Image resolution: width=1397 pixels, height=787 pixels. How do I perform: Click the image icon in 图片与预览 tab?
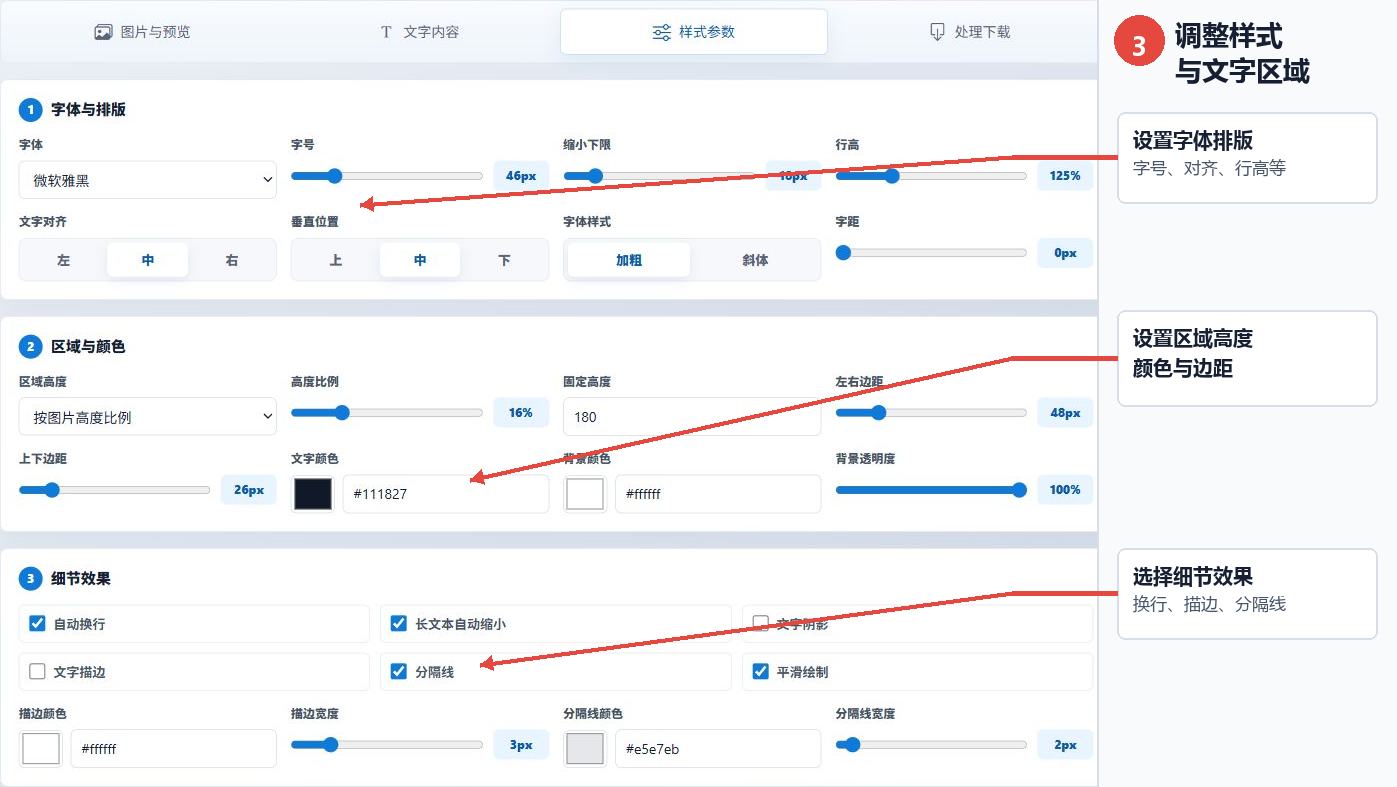(x=103, y=32)
